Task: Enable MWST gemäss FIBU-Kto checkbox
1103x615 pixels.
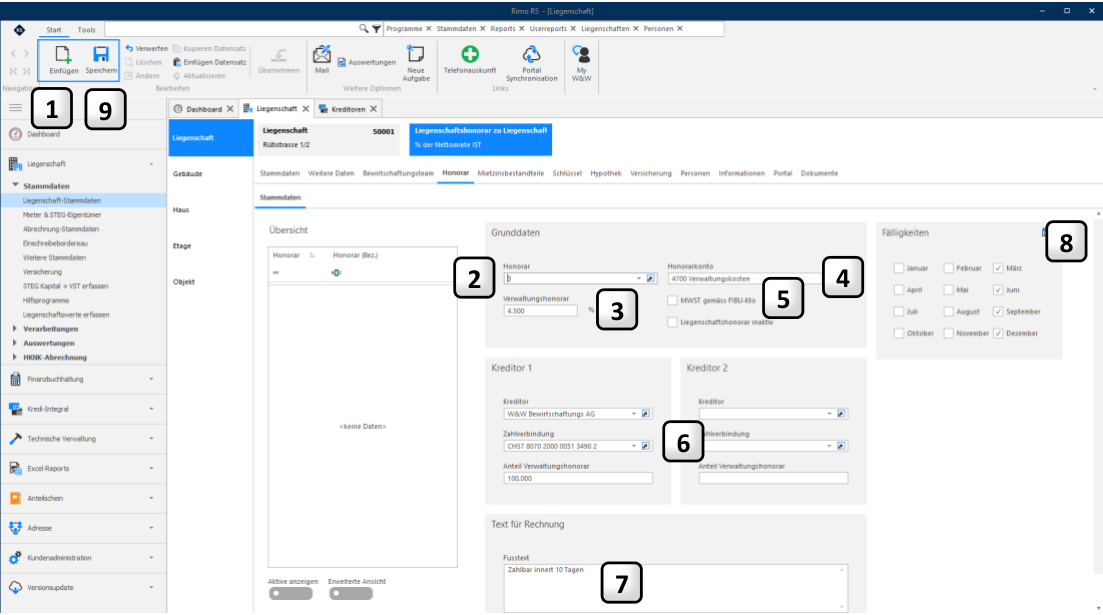Action: pyautogui.click(x=672, y=300)
